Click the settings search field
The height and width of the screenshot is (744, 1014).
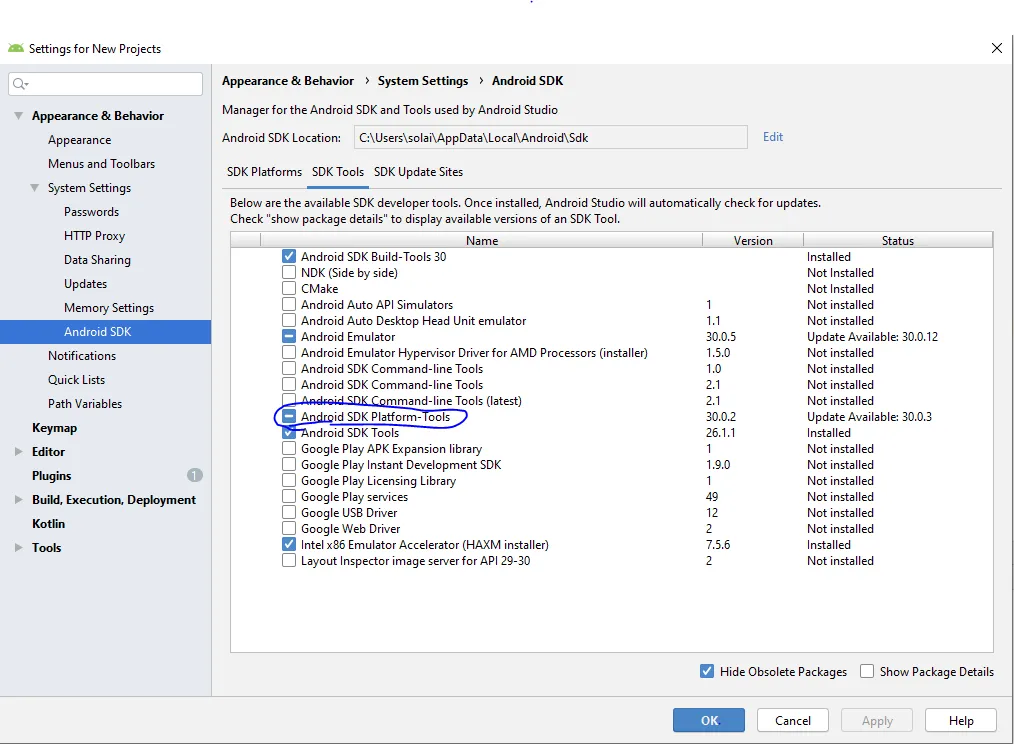[105, 83]
